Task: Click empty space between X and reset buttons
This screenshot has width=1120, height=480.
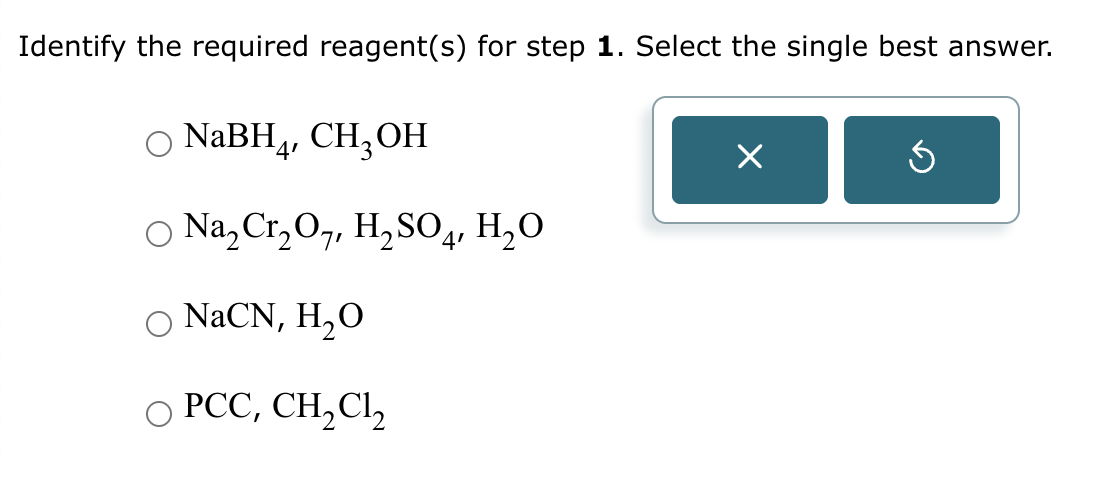Action: point(836,159)
